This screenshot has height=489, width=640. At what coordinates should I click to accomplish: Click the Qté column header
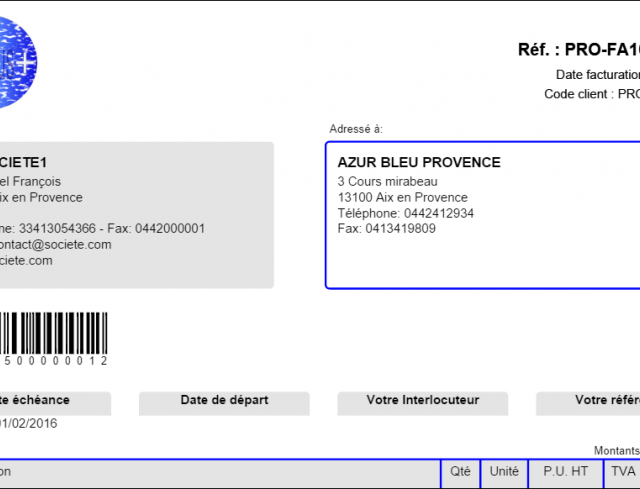(x=460, y=471)
